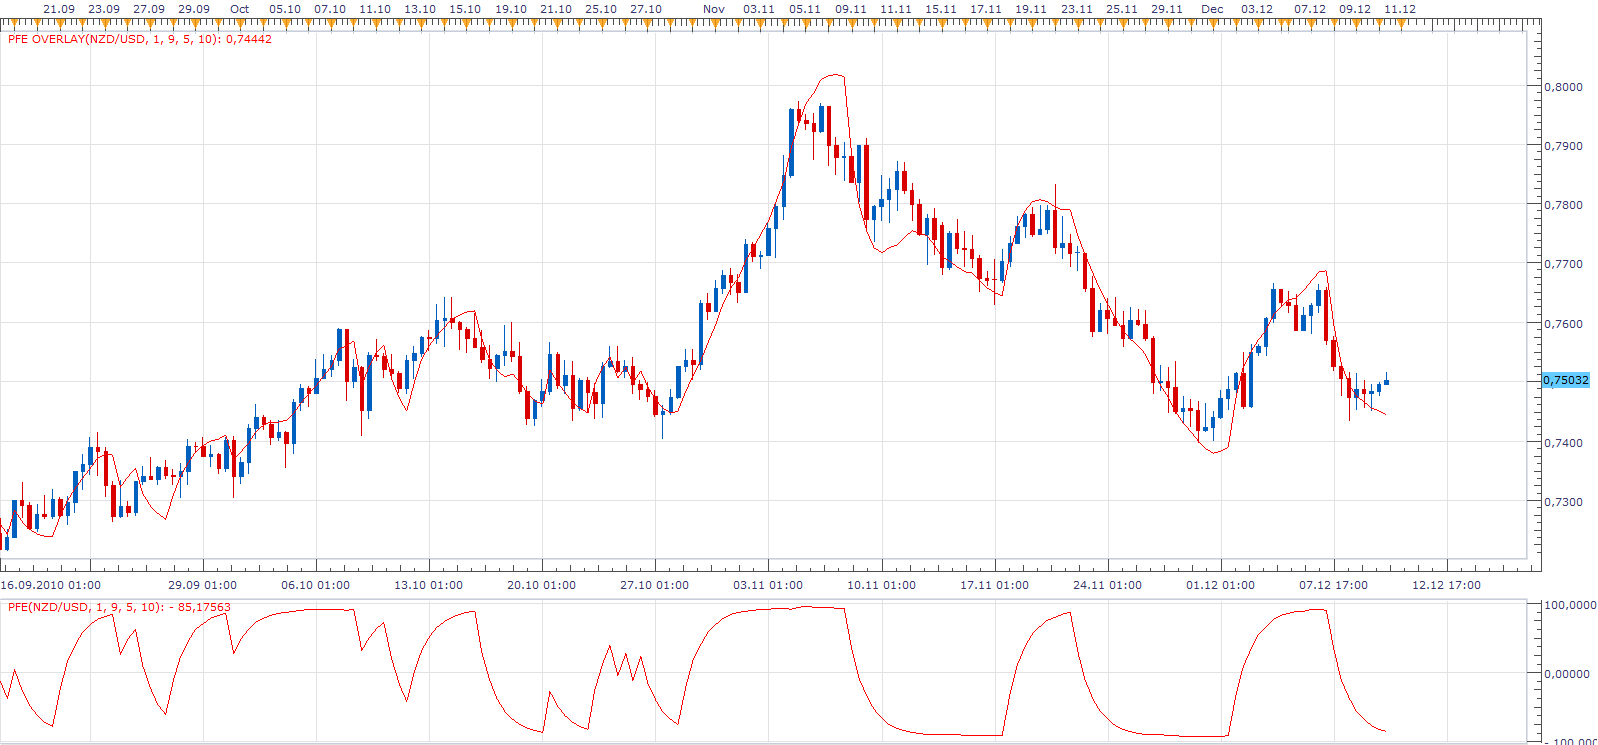Click the current price tag 0,75032
This screenshot has width=1598, height=745.
1566,380
